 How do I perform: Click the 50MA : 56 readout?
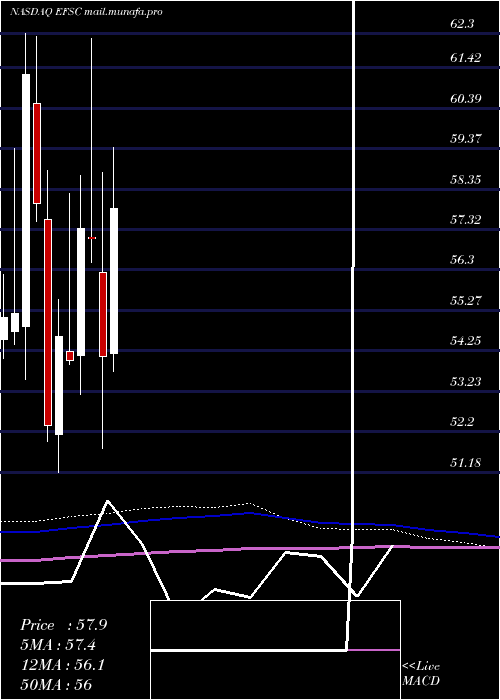pyautogui.click(x=56, y=684)
